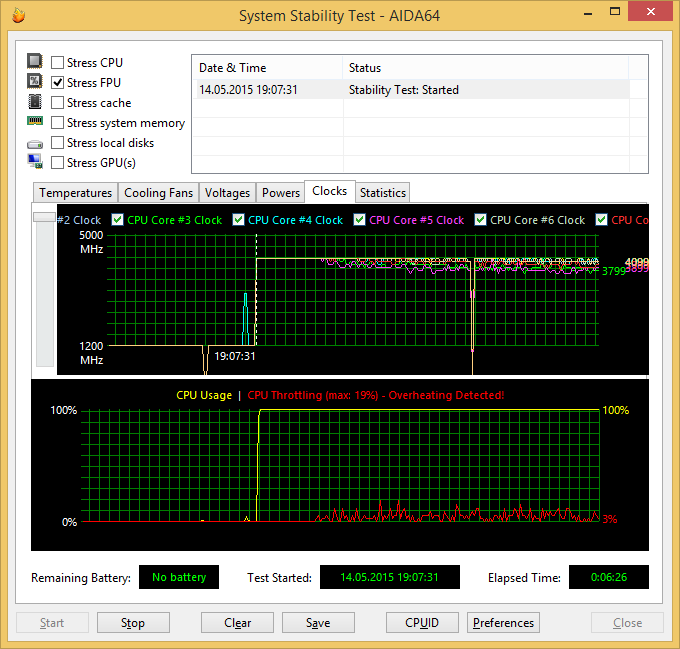Move the clock graph slider thumb
680x649 pixels.
[45, 217]
